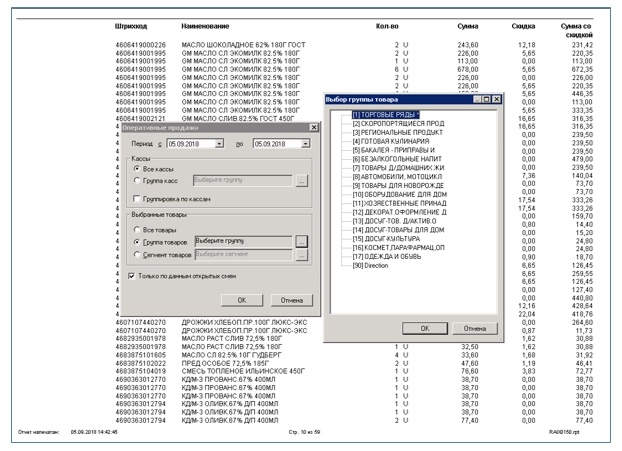Select [13] ДОСУГ-ТОВ. Д/АКТИВ.О group
Screen dimensions: 622x451
pyautogui.click(x=394, y=221)
